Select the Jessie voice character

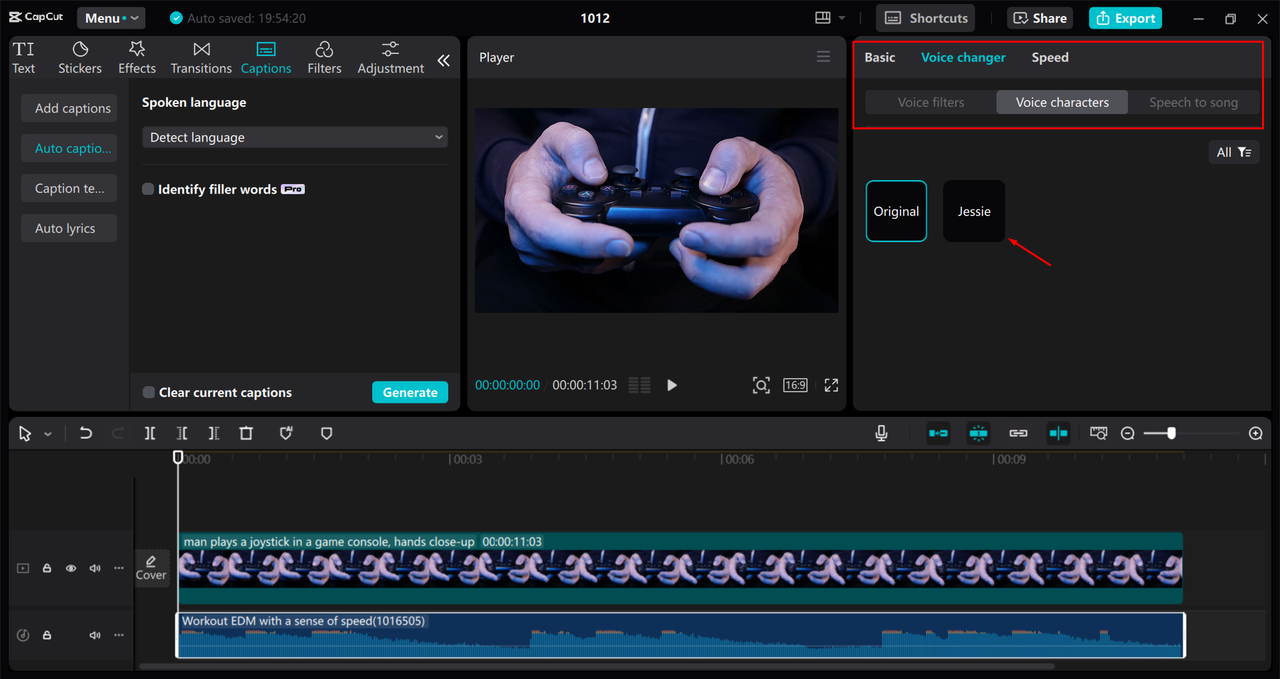point(974,211)
